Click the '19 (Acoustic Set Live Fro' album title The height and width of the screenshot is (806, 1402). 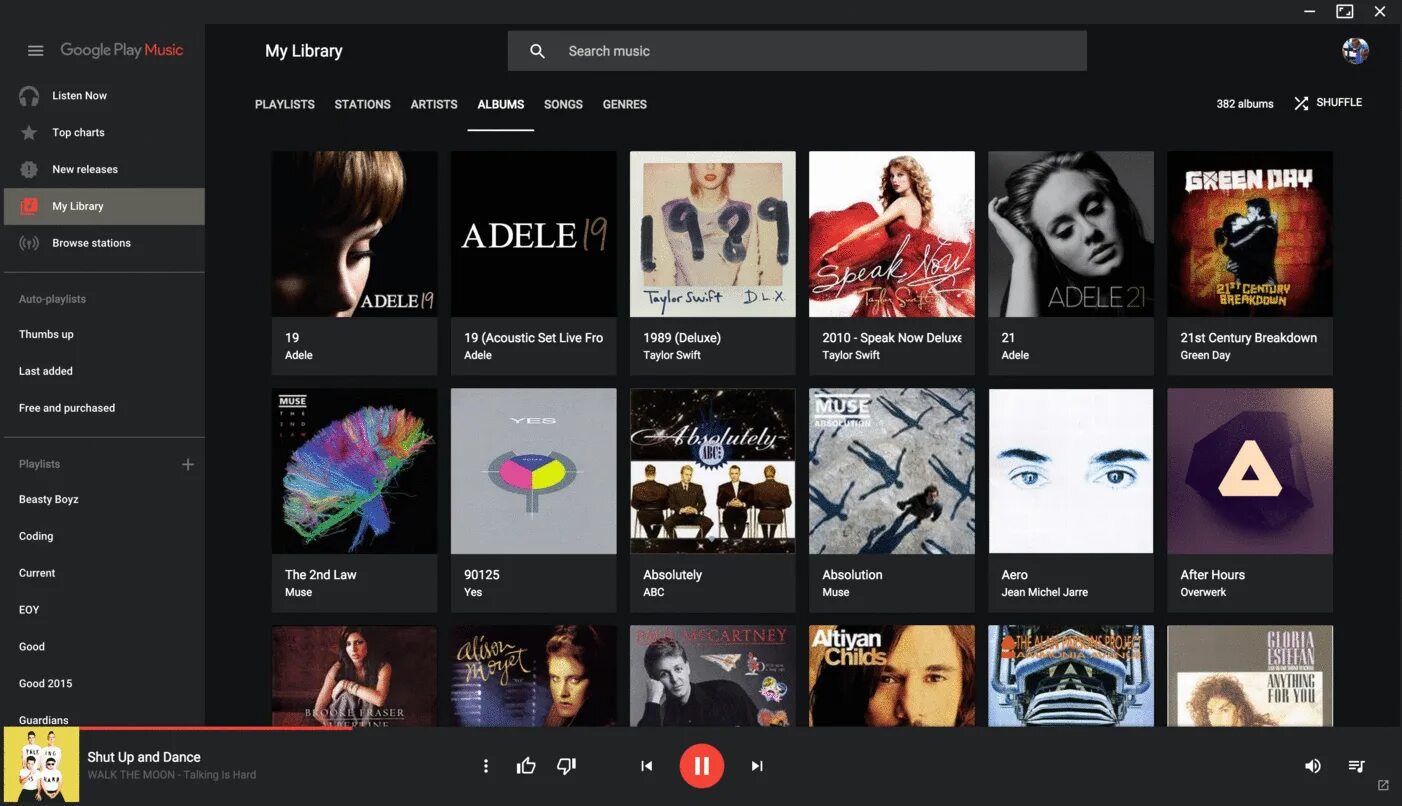[x=533, y=338]
